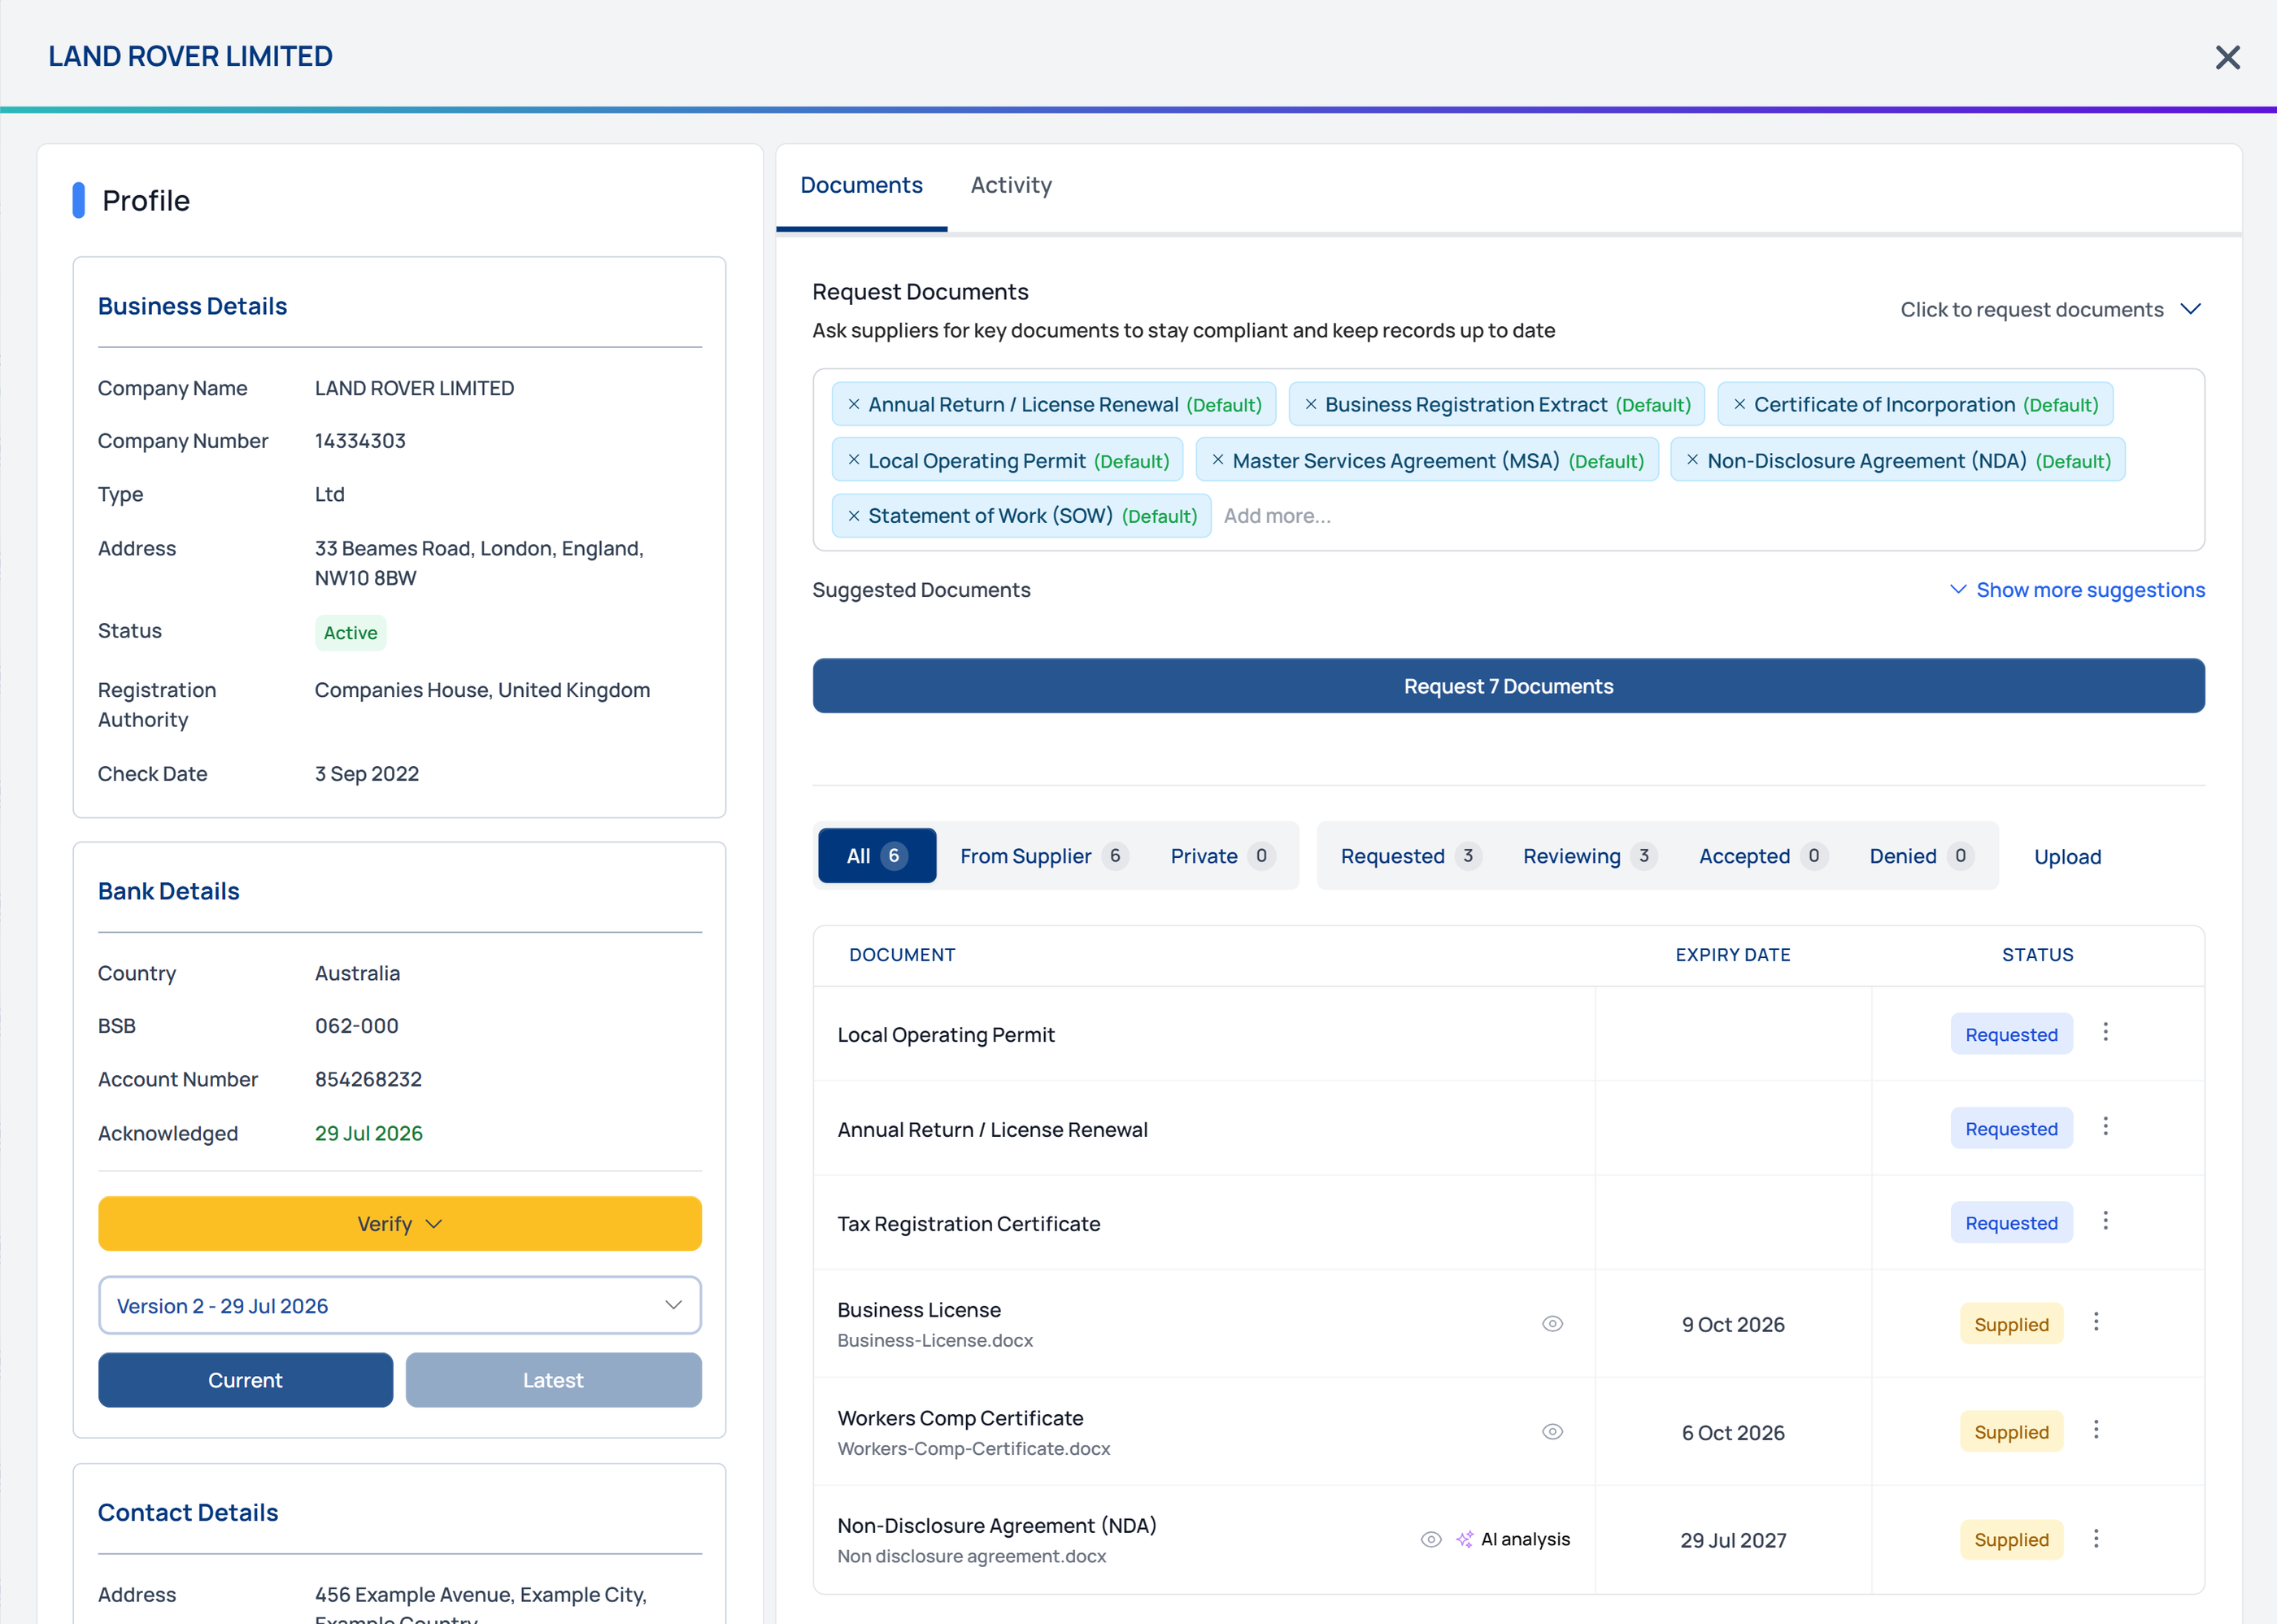Click the expiry date 9 Oct 2026
2277x1624 pixels.
click(x=1732, y=1324)
